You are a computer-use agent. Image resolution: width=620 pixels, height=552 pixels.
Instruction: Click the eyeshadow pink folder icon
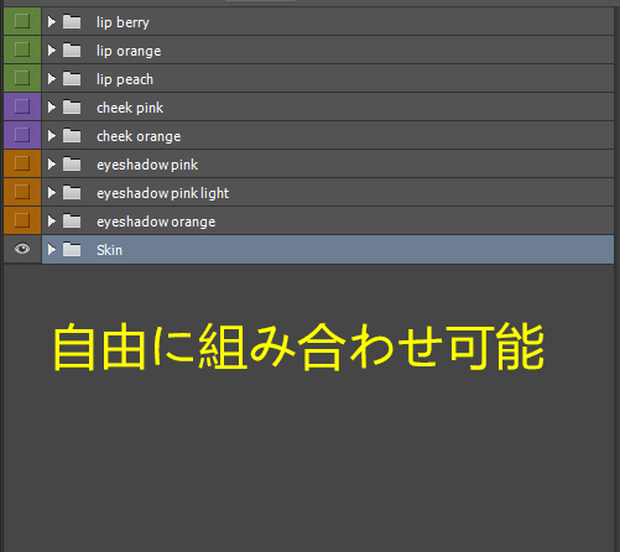[x=72, y=164]
